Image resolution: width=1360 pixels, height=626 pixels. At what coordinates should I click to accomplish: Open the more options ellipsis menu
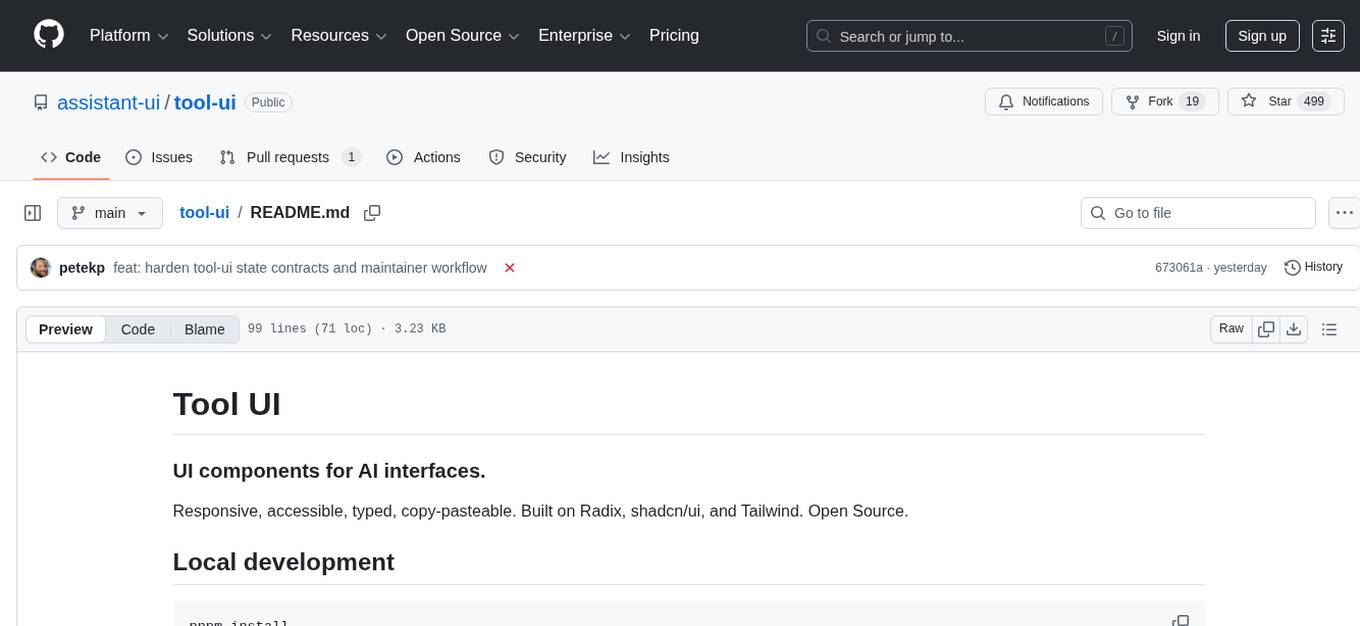pyautogui.click(x=1344, y=212)
